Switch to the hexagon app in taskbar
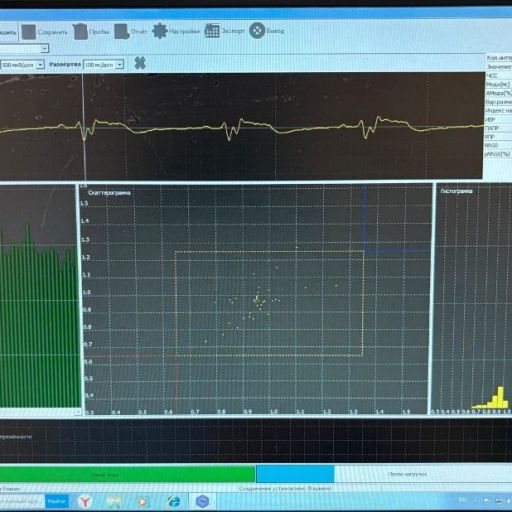This screenshot has width=512, height=512. (202, 501)
